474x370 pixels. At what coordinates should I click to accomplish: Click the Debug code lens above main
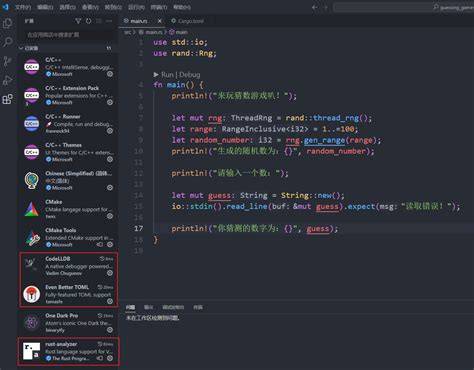pos(190,74)
